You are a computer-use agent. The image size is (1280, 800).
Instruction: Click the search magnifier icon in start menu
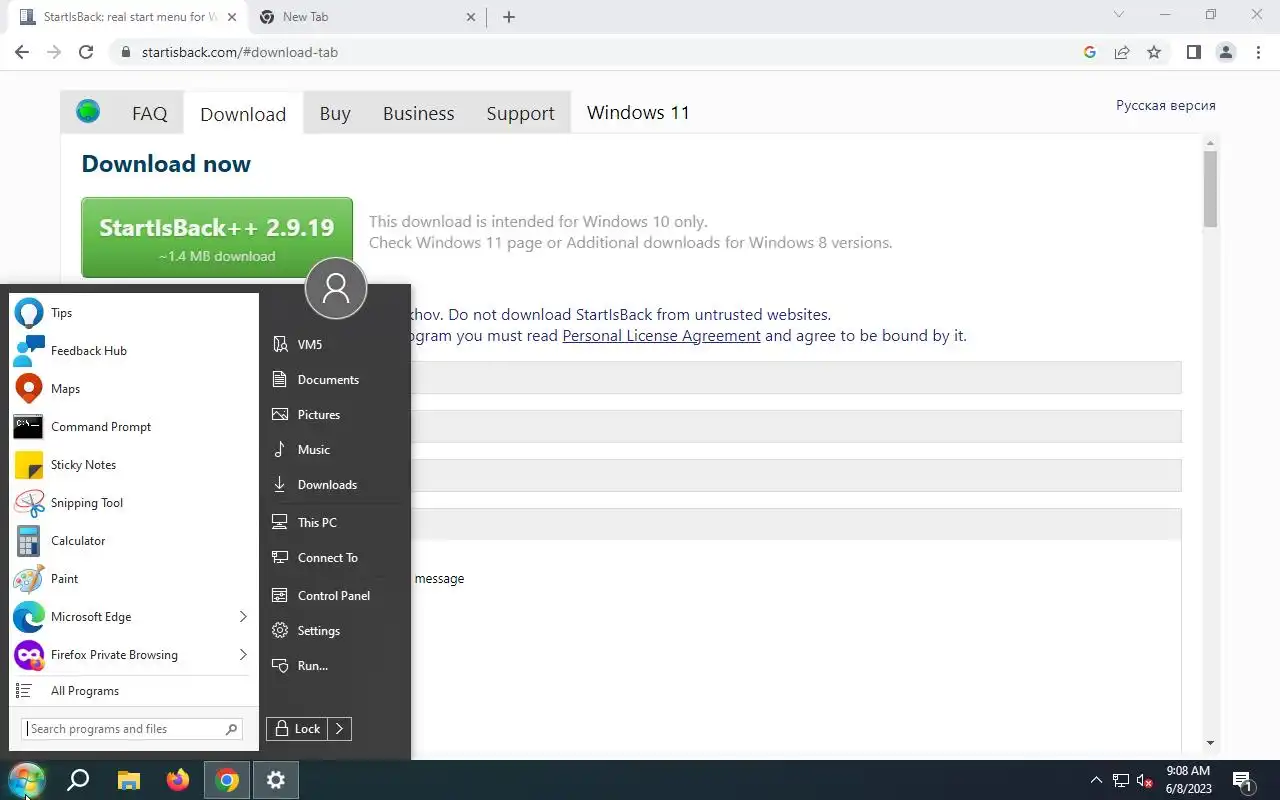tap(232, 729)
